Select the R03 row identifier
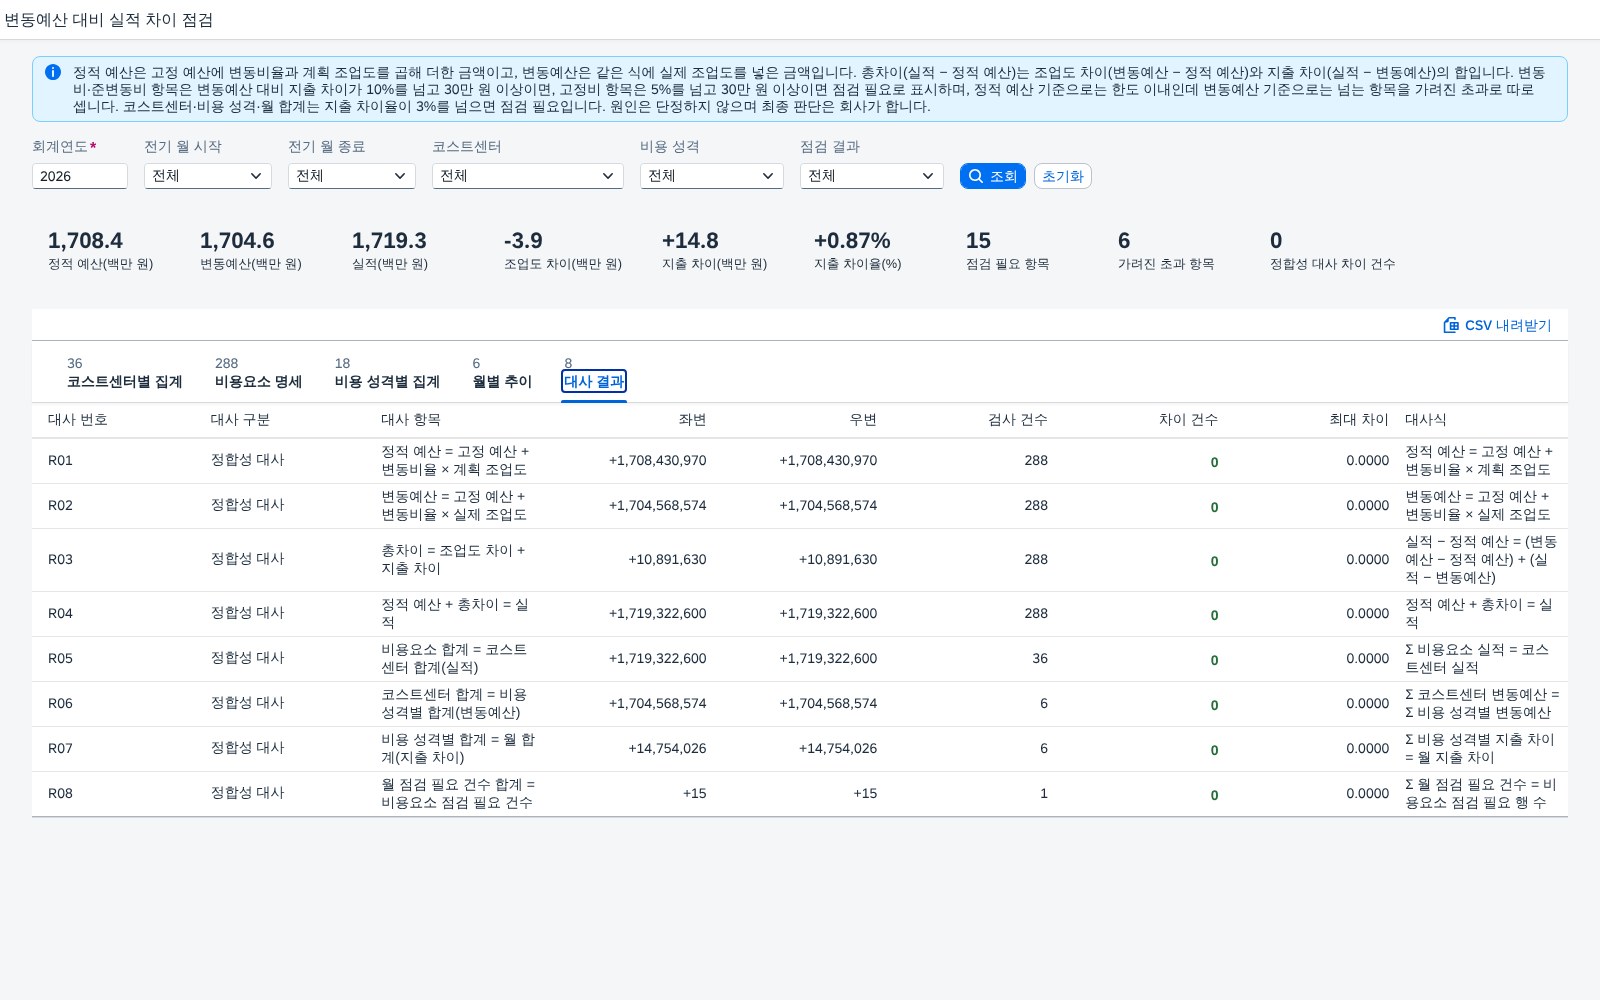1600x1000 pixels. [x=60, y=560]
